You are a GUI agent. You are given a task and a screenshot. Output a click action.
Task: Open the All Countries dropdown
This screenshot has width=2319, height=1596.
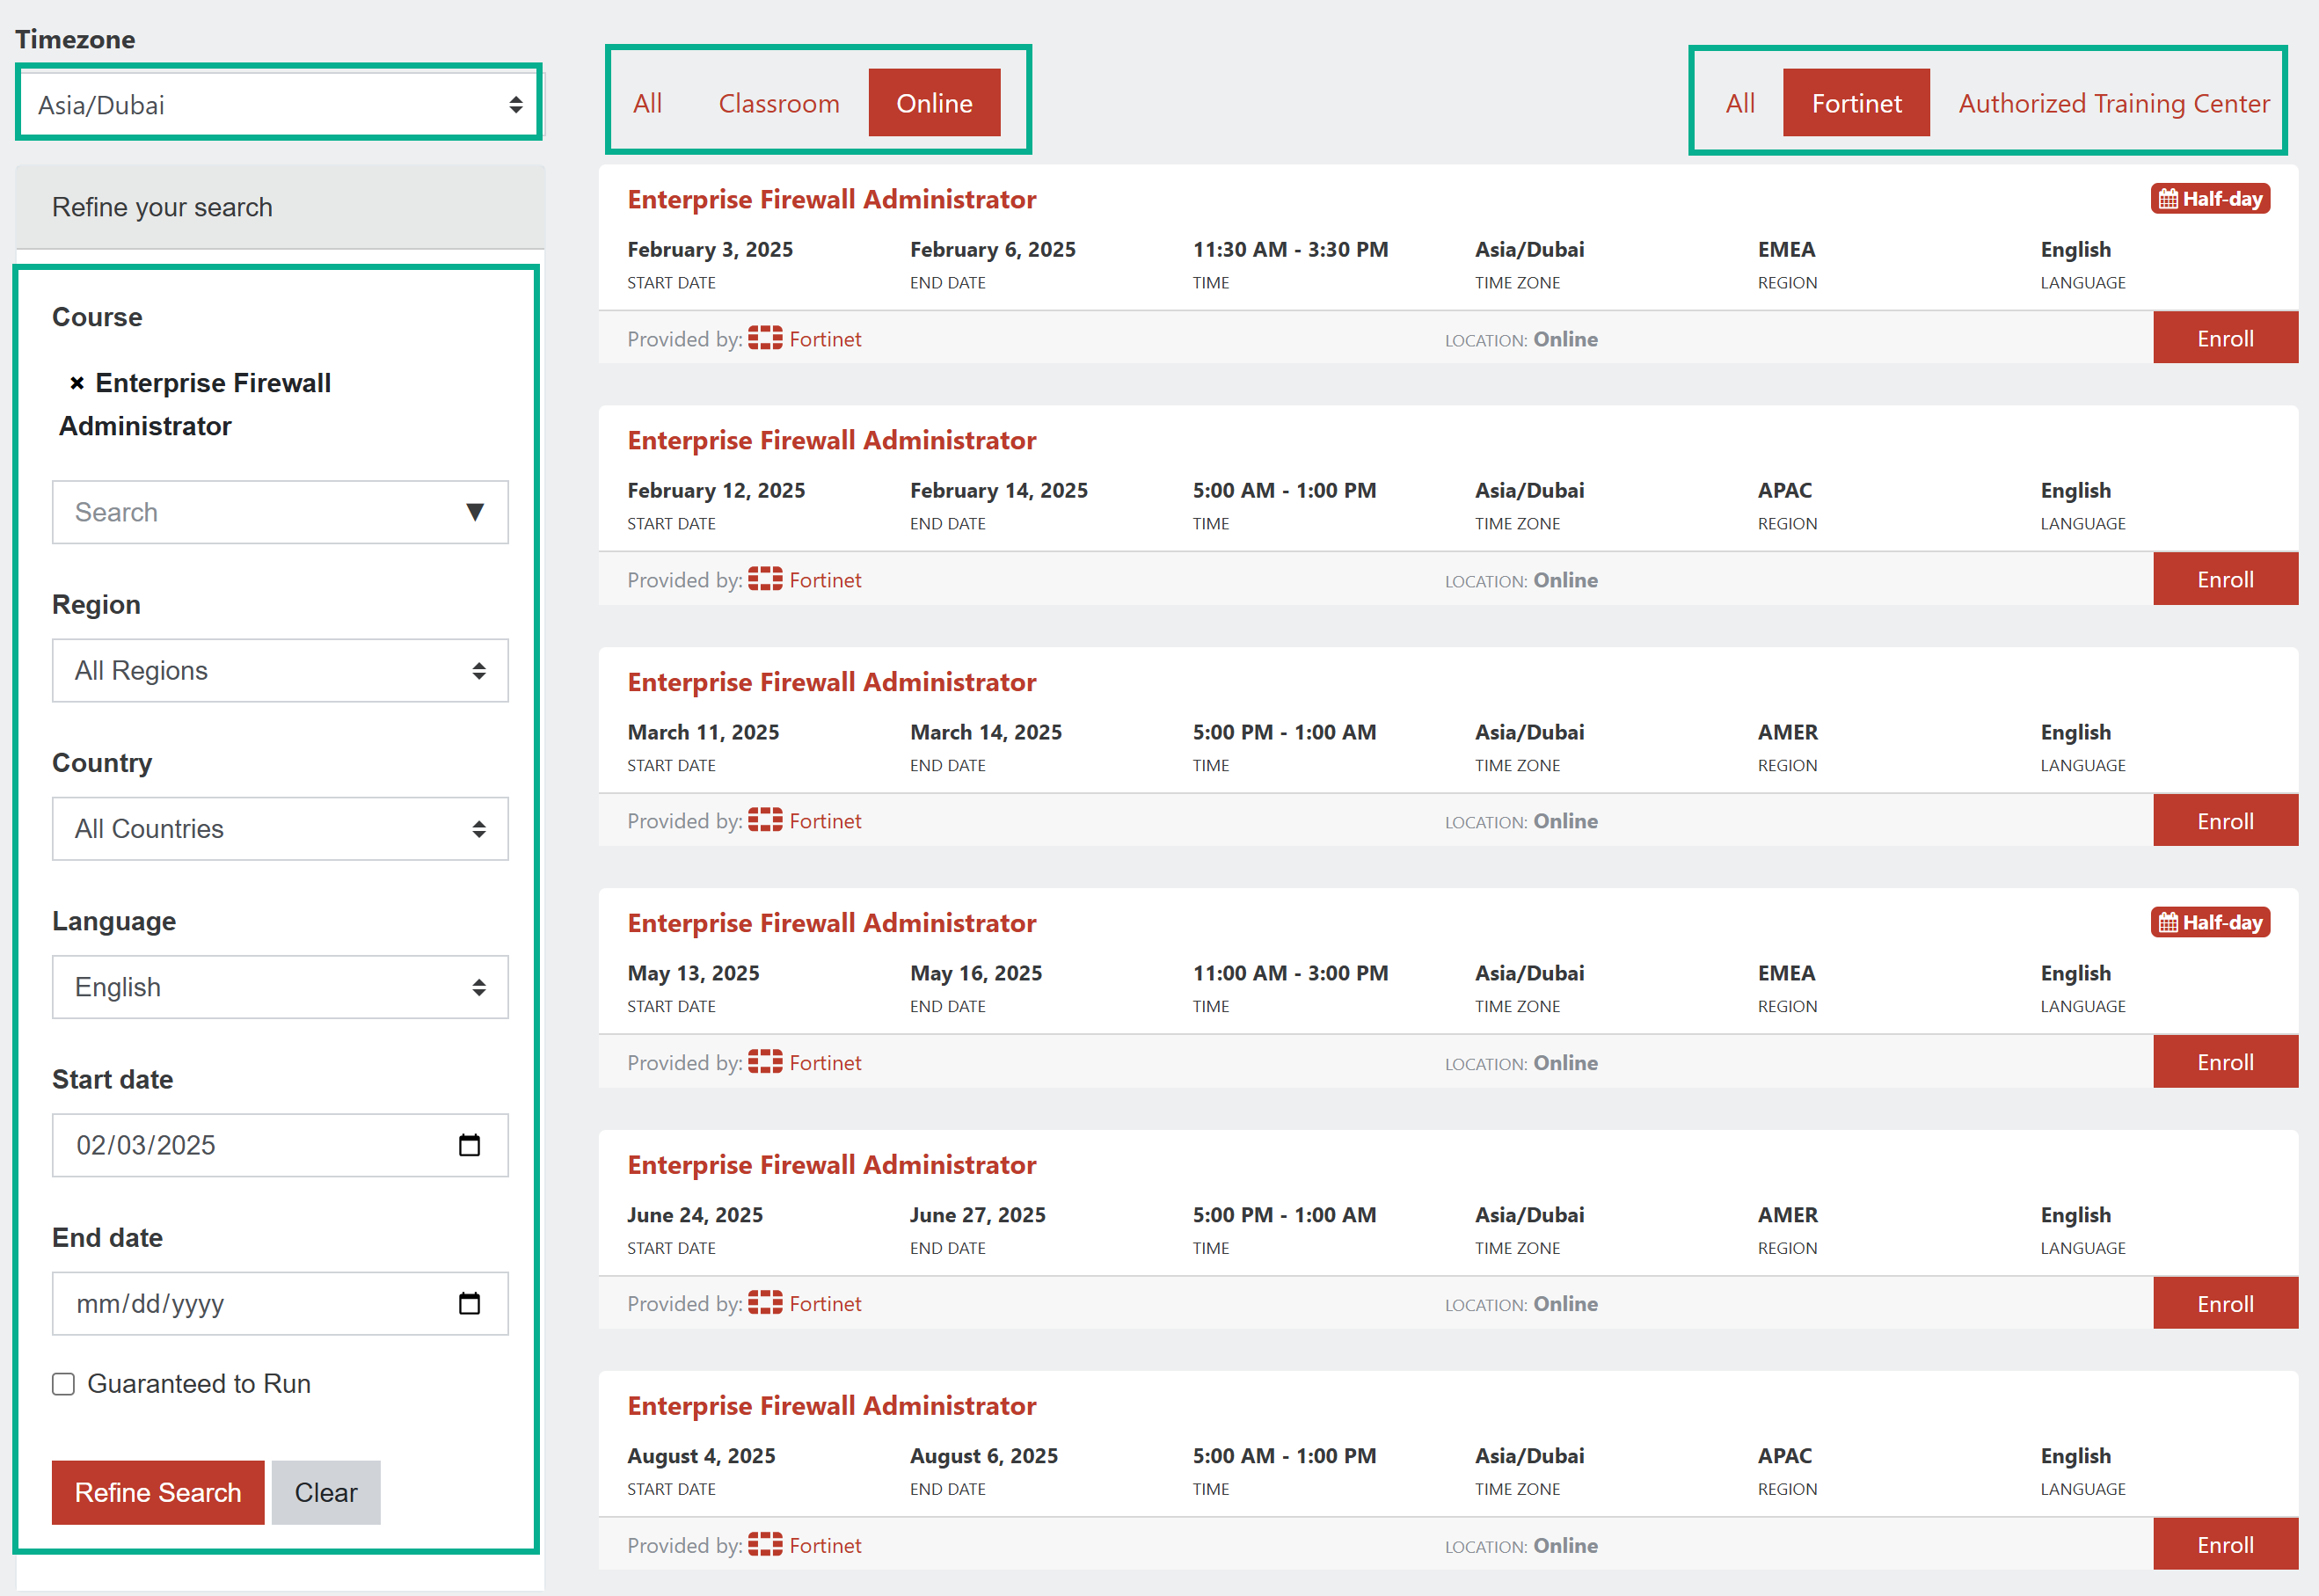[x=280, y=829]
